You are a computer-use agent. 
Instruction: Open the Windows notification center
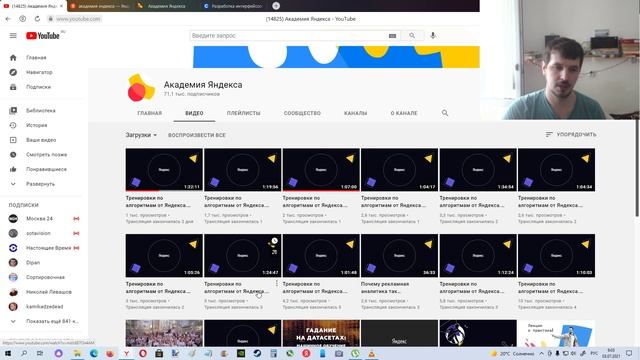629,353
